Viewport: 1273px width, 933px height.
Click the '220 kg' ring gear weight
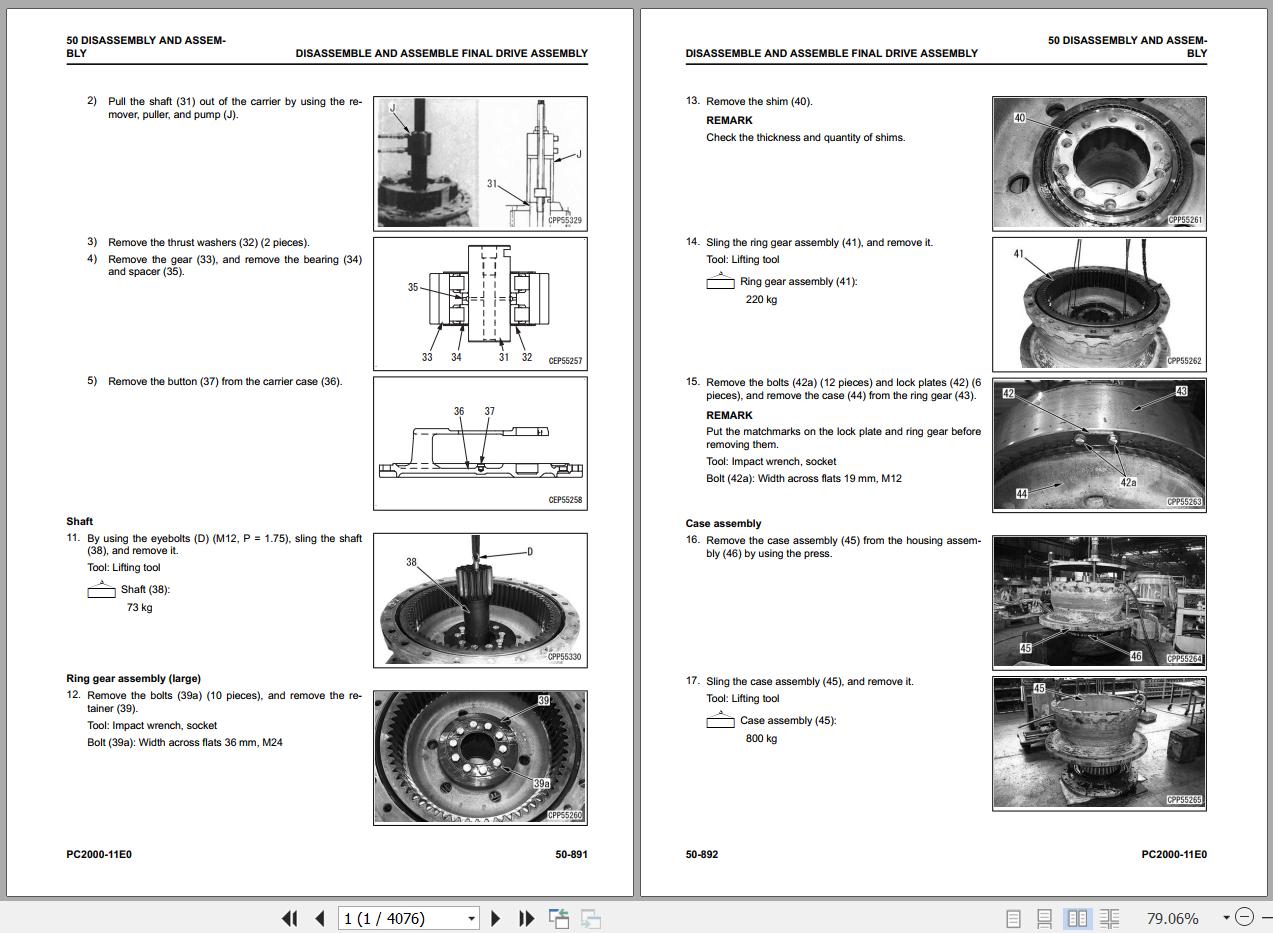[x=761, y=299]
